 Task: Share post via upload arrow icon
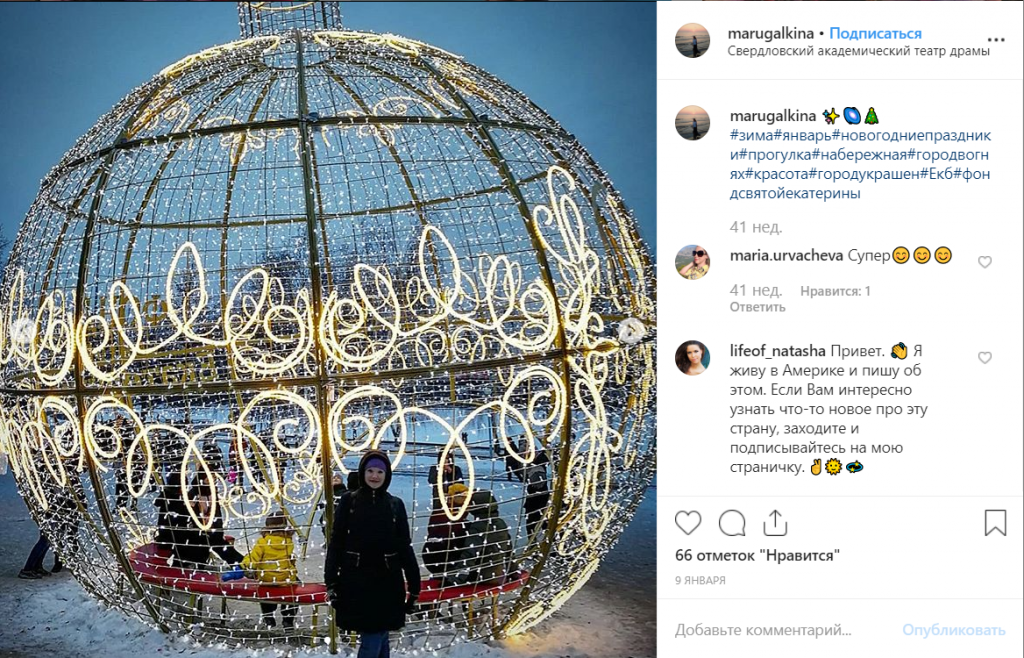[775, 523]
